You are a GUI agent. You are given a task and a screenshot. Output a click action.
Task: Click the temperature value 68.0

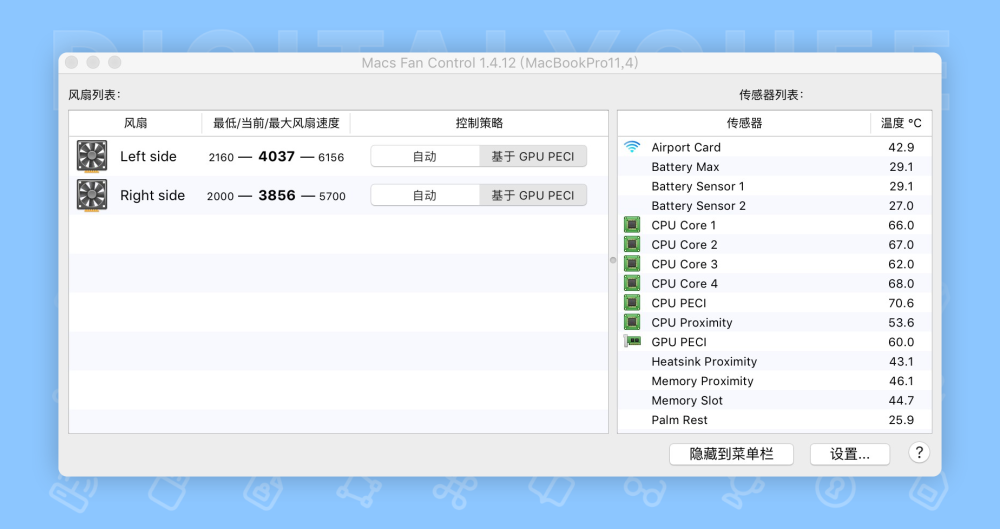pos(901,283)
